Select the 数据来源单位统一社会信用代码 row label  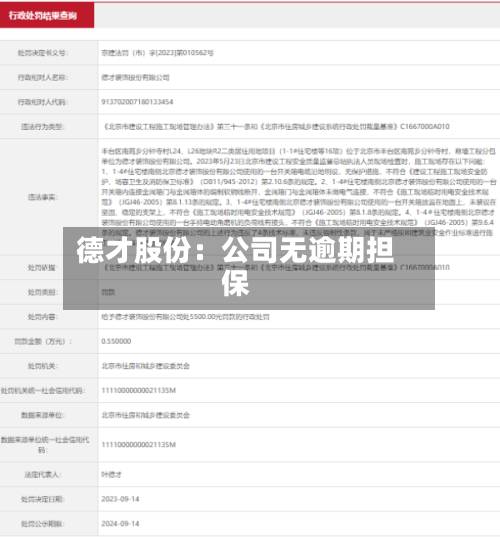pyautogui.click(x=45, y=445)
